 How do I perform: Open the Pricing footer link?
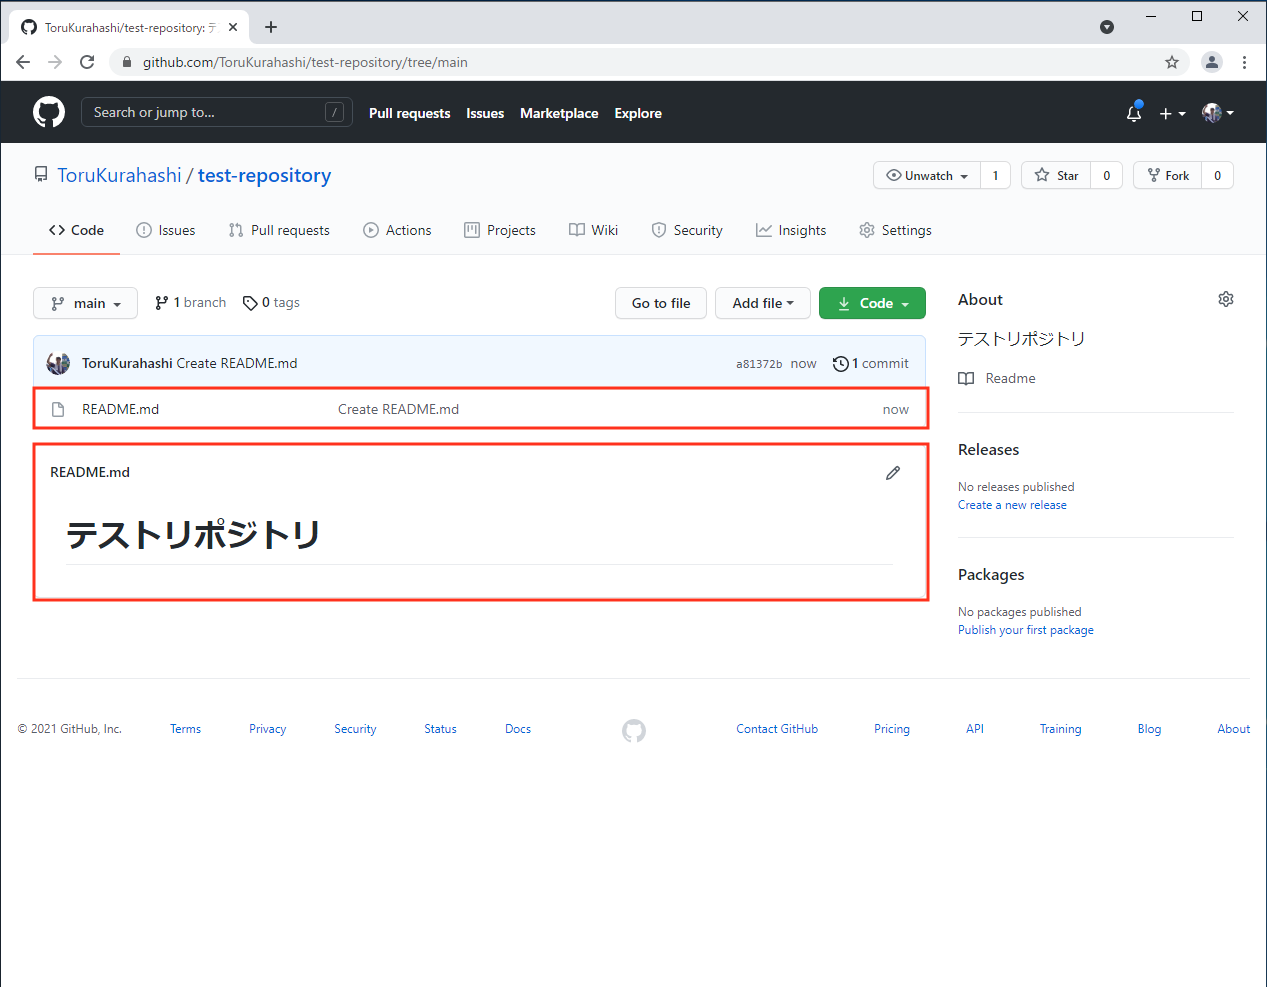click(x=892, y=729)
